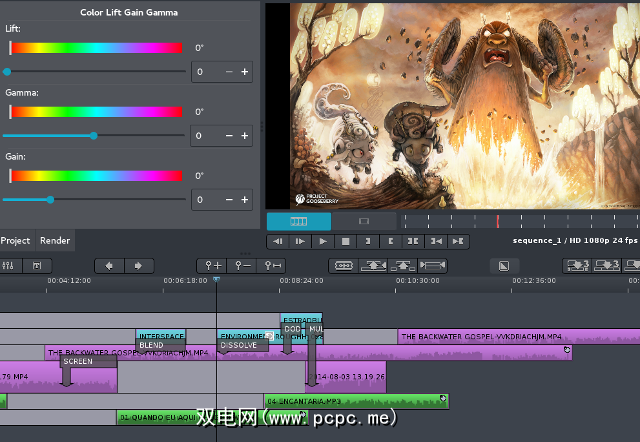
Task: Step back one frame
Action: (x=278, y=241)
